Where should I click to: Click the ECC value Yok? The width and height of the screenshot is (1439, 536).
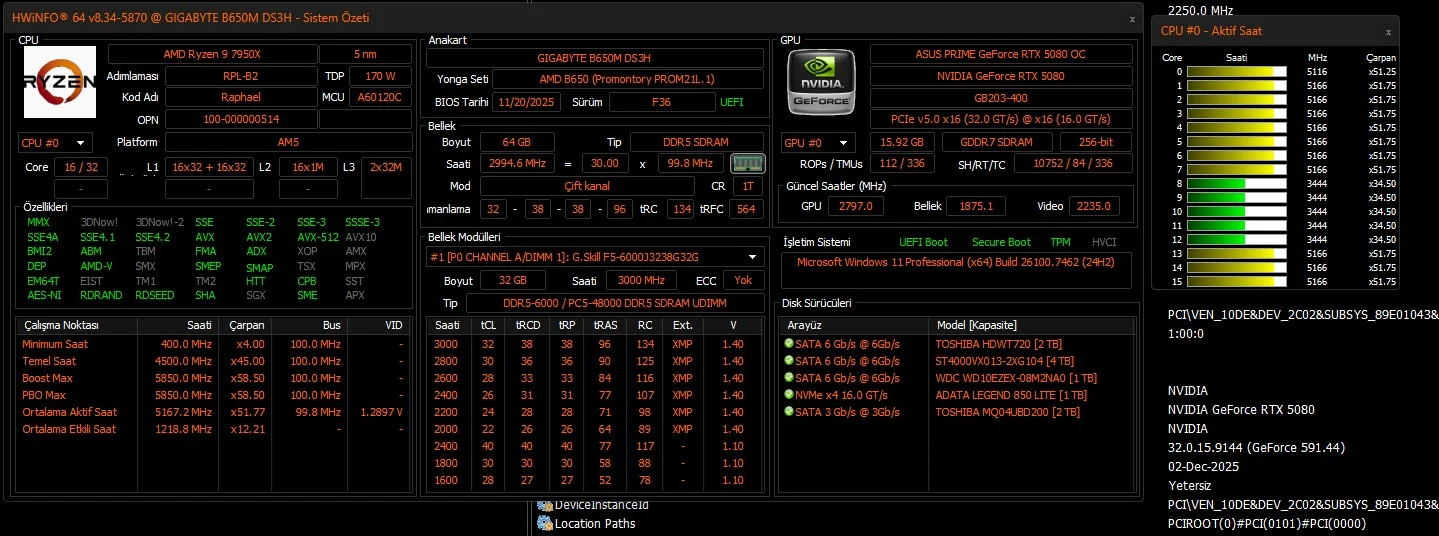click(x=743, y=281)
